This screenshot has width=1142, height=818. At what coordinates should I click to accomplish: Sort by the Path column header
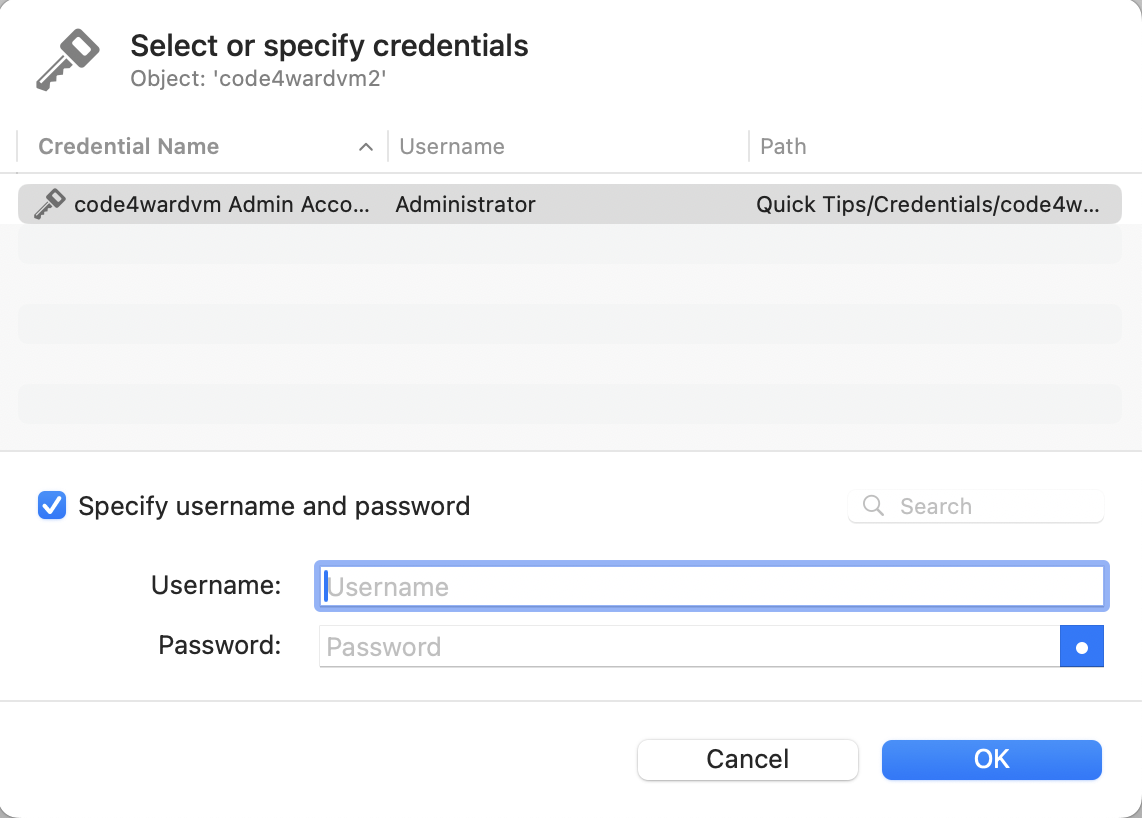point(783,146)
